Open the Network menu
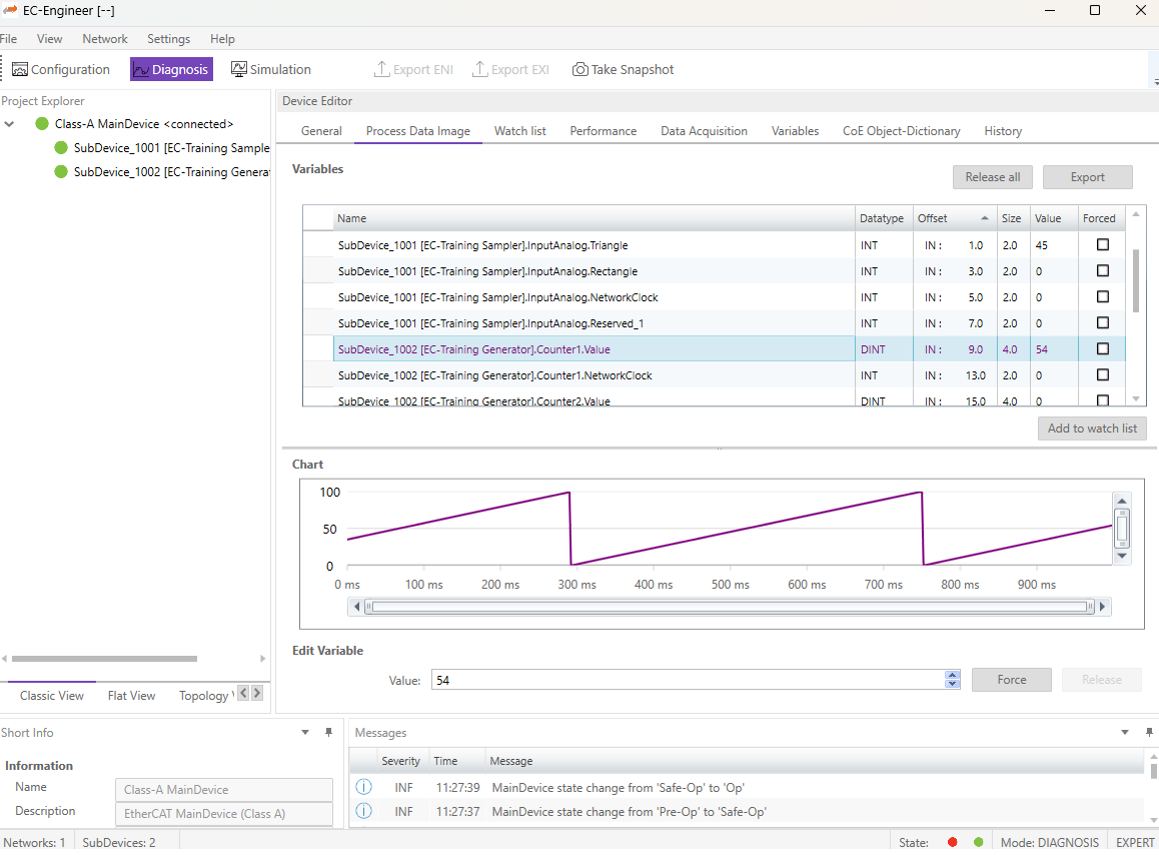This screenshot has width=1159, height=855. tap(105, 39)
